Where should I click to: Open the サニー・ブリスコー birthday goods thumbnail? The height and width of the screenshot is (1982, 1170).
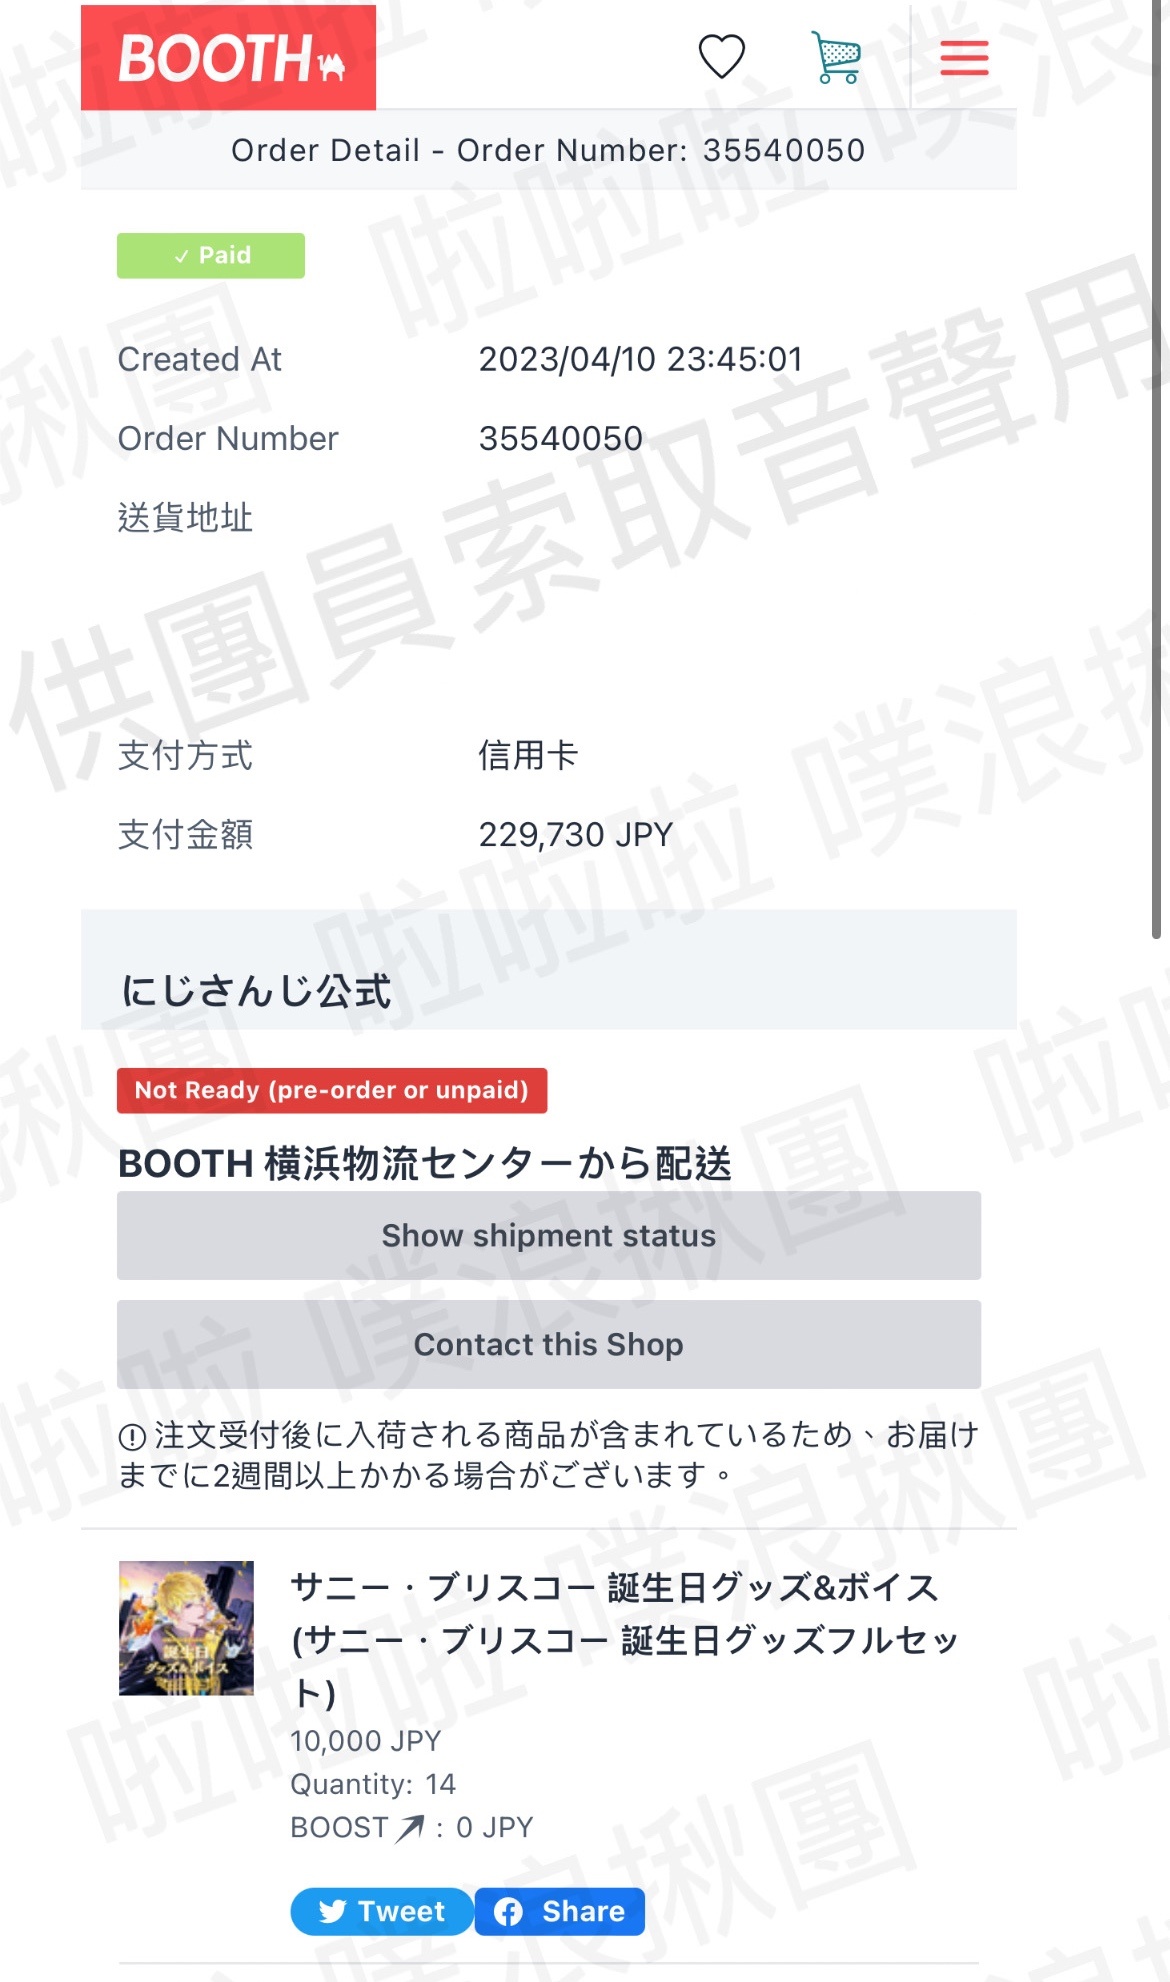(186, 1628)
